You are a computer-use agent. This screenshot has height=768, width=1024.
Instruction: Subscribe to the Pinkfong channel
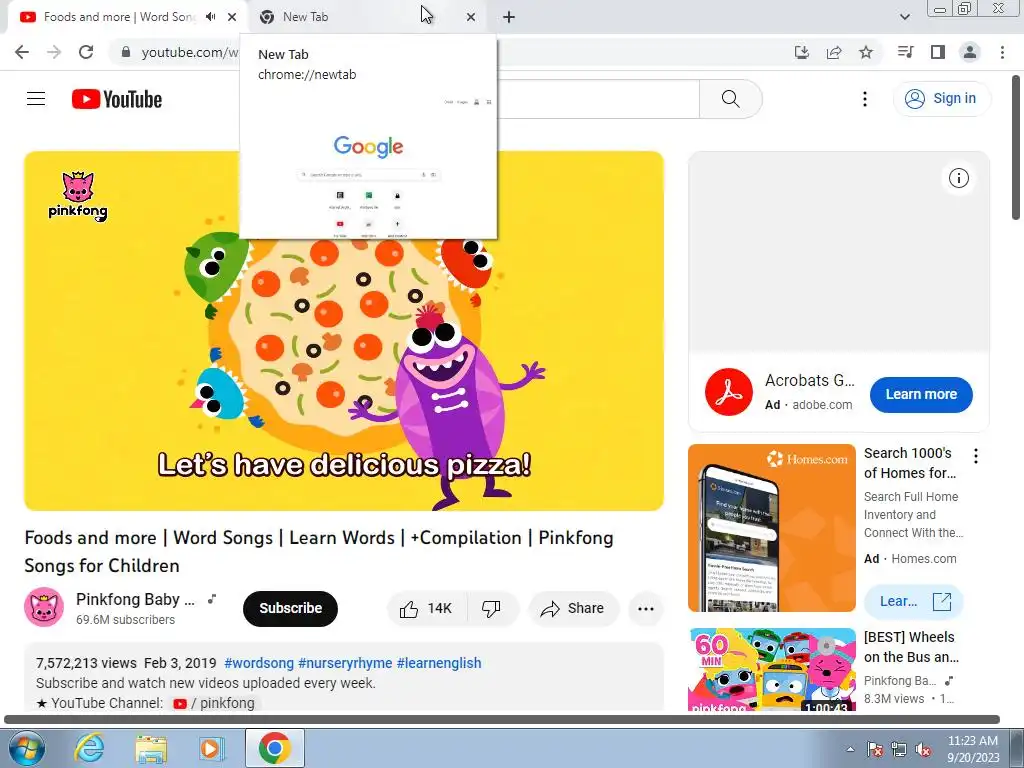291,609
